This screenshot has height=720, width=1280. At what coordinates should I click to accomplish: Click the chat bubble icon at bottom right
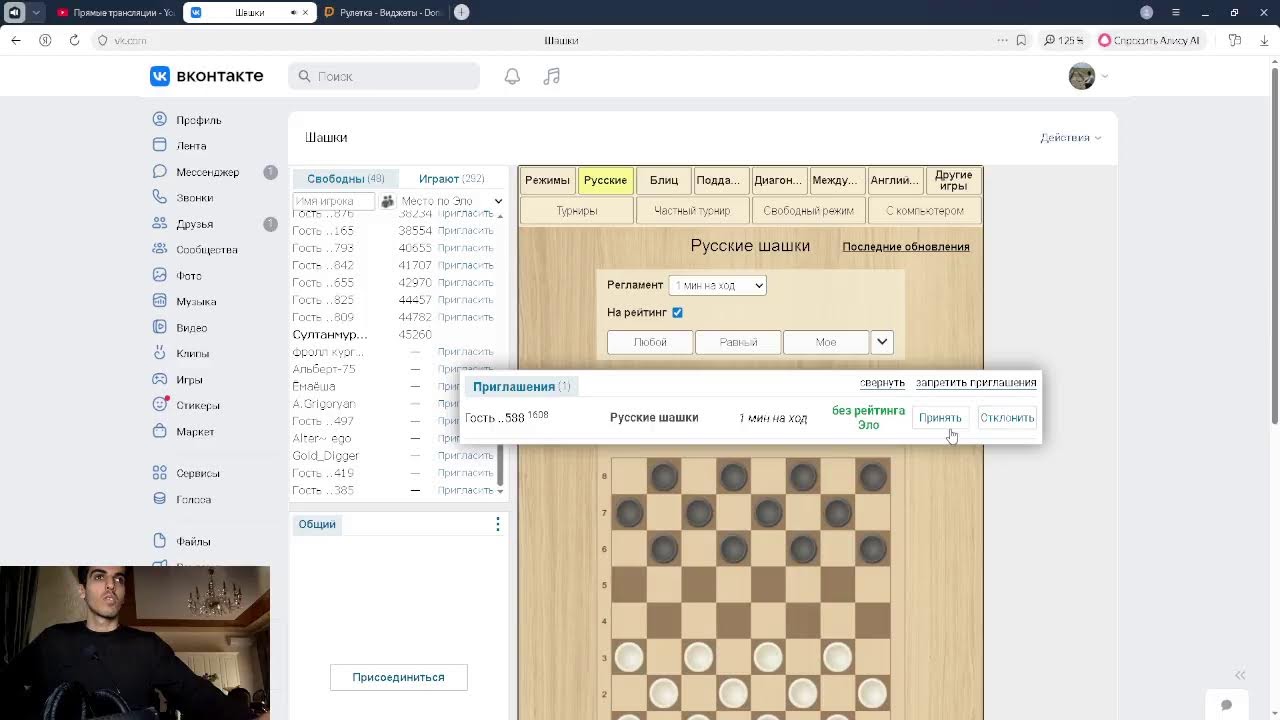1226,705
